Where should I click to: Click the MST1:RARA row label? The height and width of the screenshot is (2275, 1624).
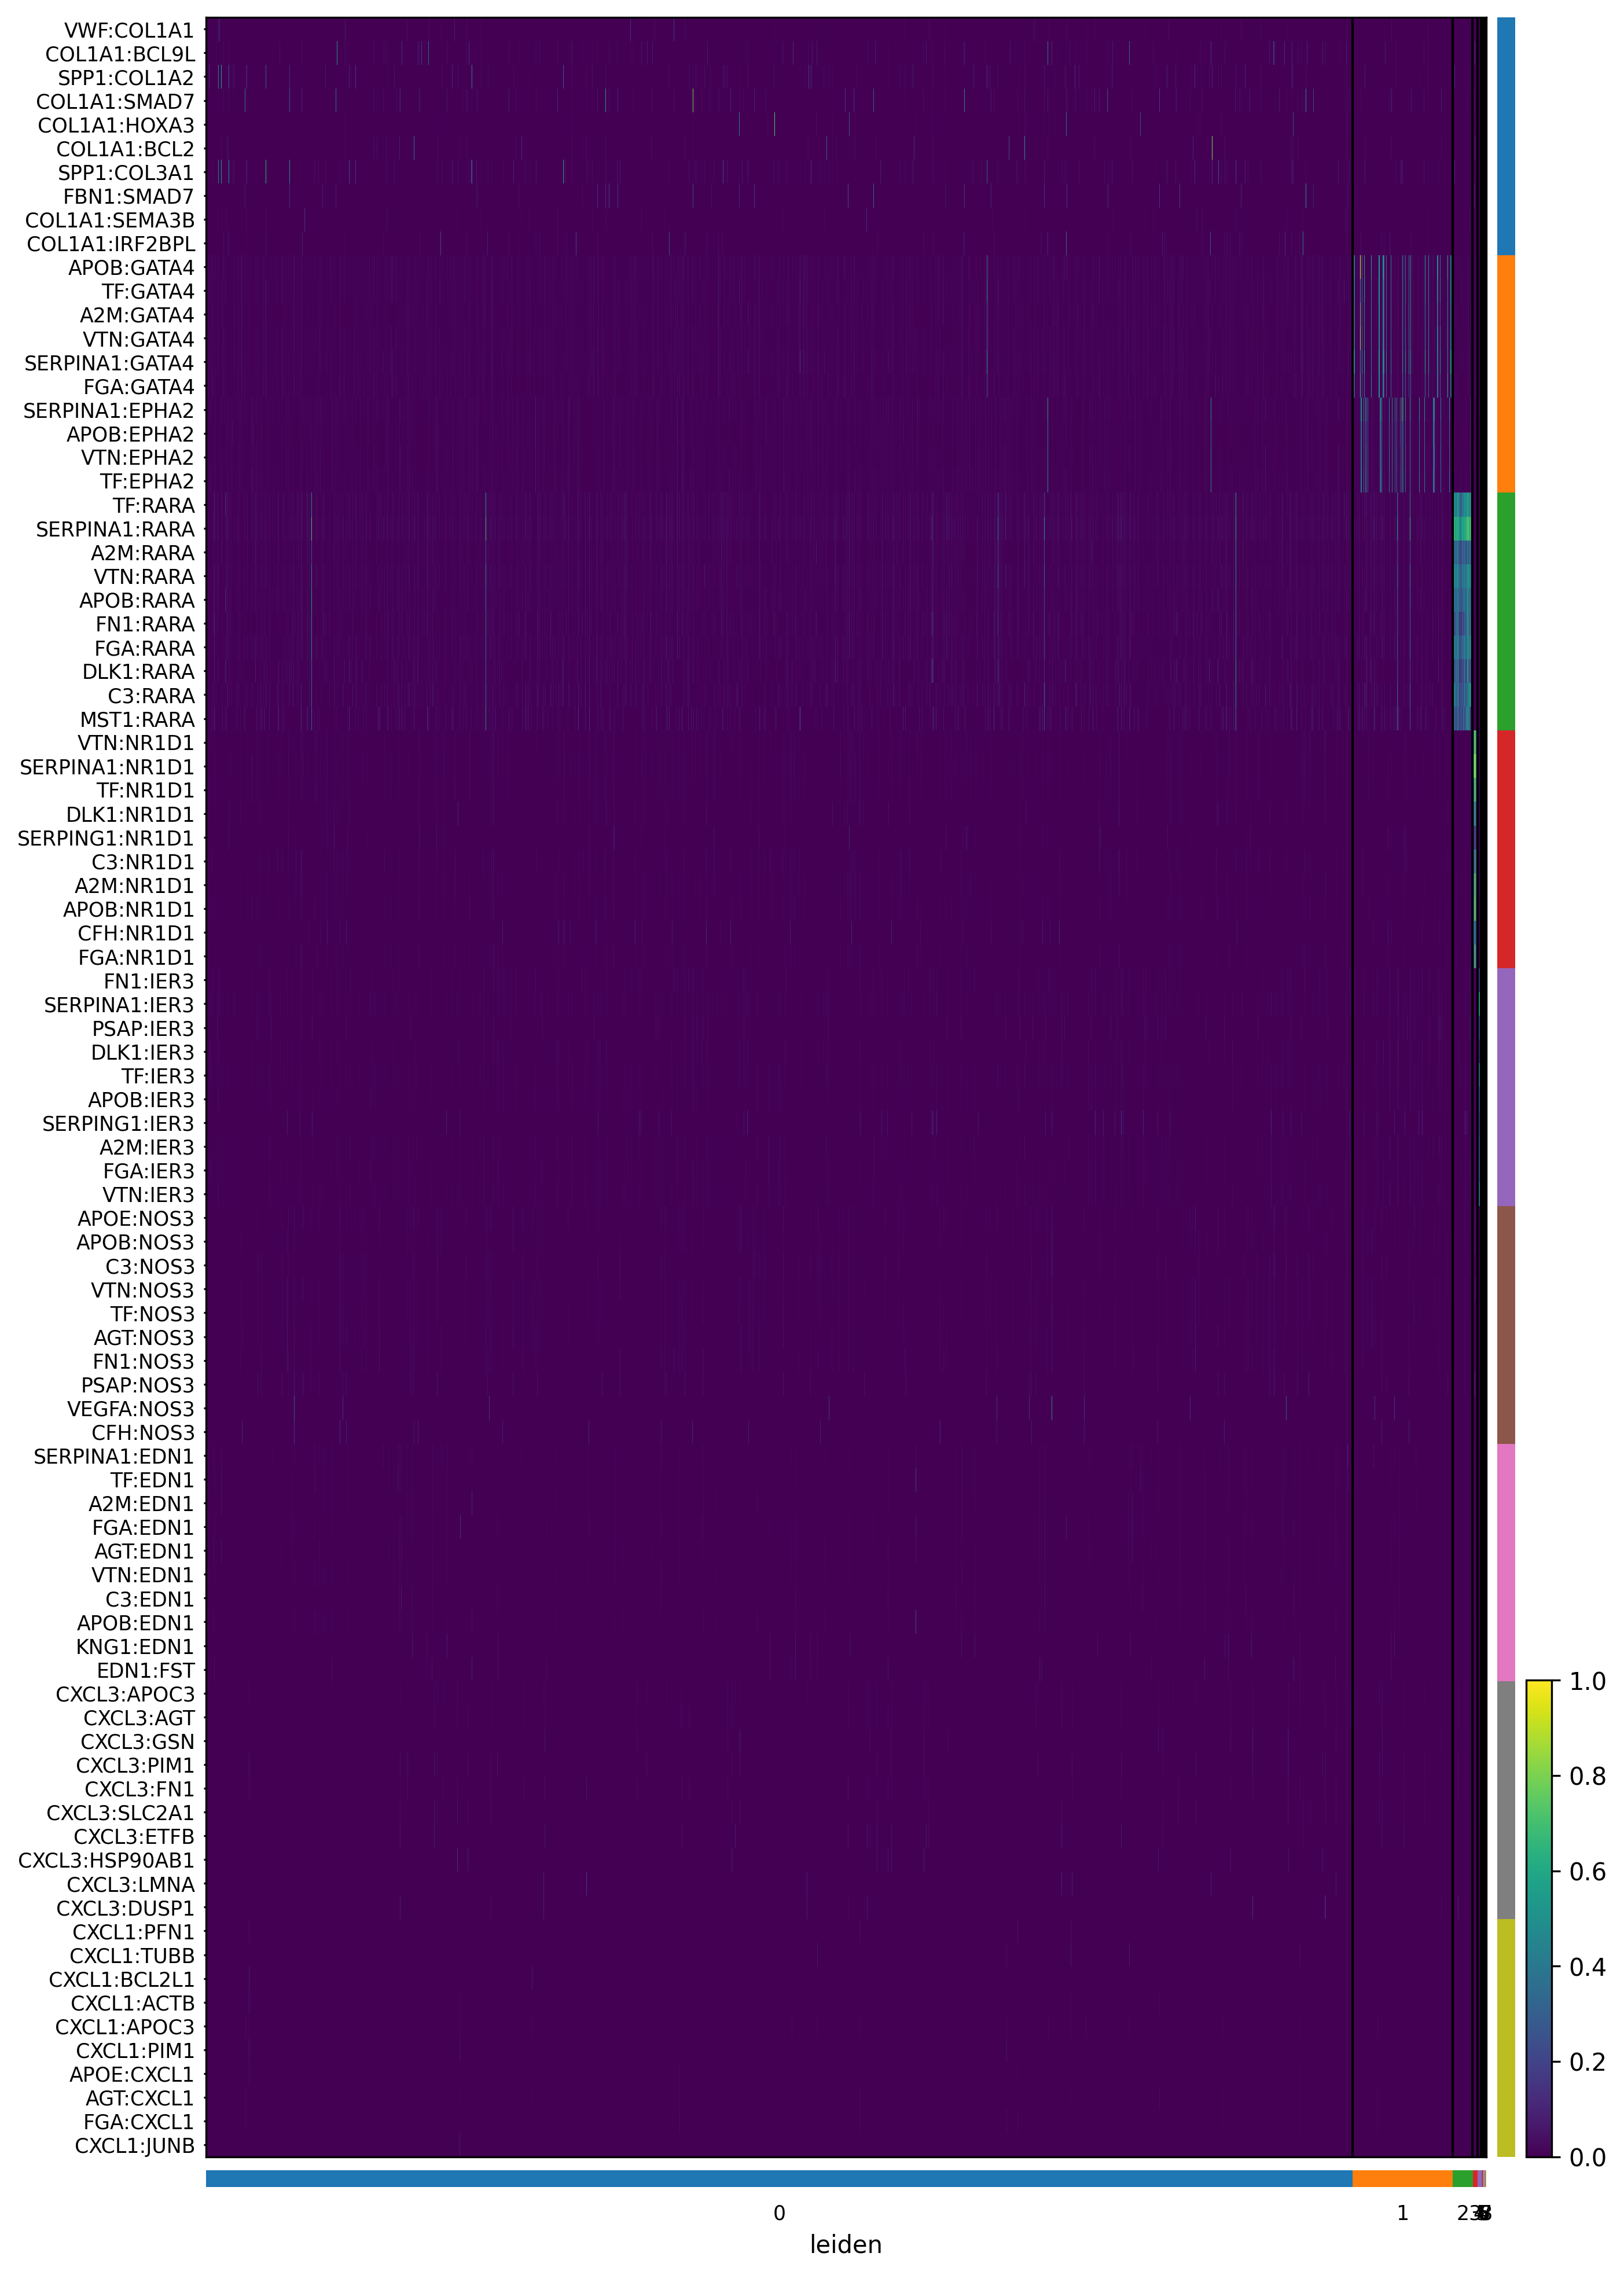tap(137, 720)
